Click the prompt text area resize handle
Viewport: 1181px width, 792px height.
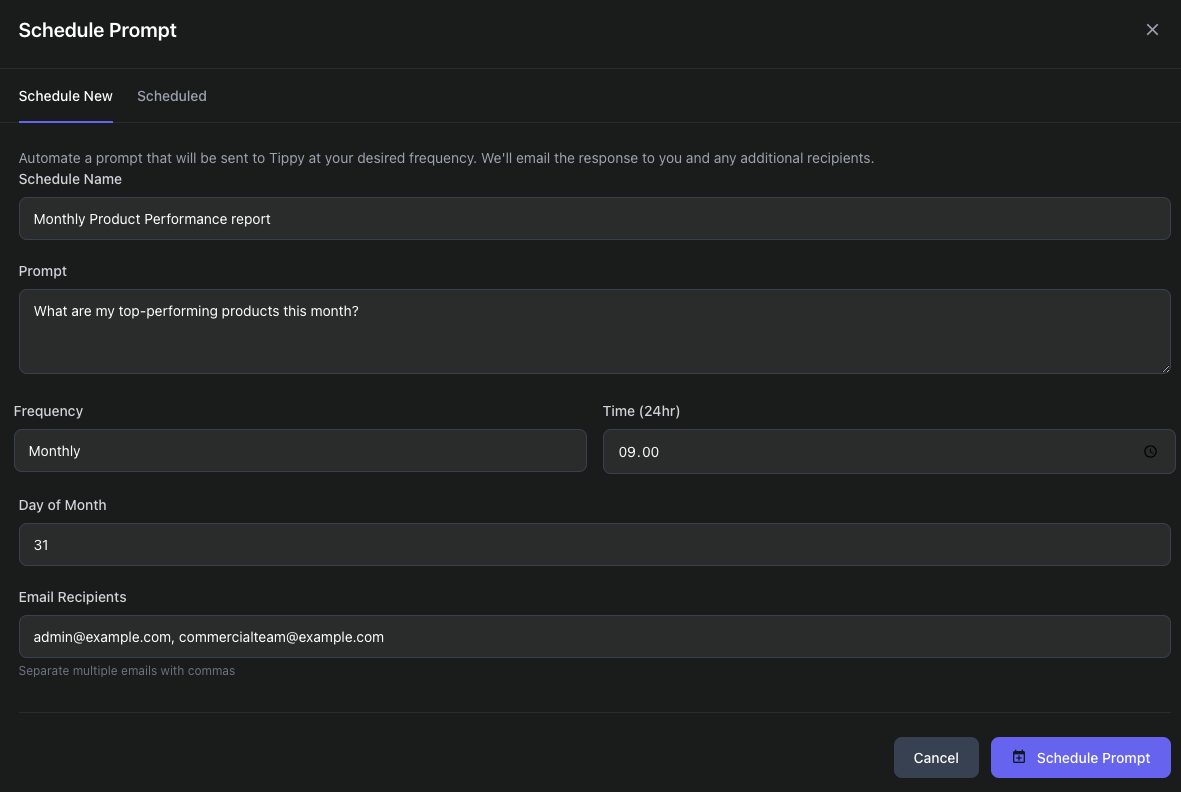coord(1165,368)
